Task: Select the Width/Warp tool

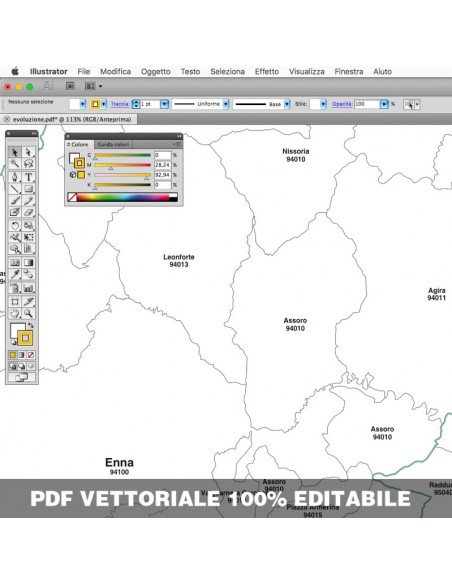Action: tap(15, 237)
